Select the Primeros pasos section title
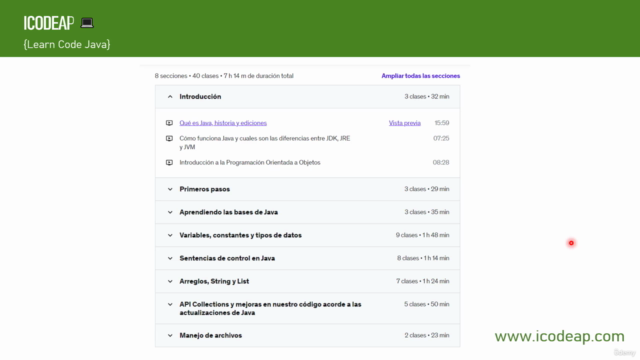The height and width of the screenshot is (360, 640). tap(204, 189)
